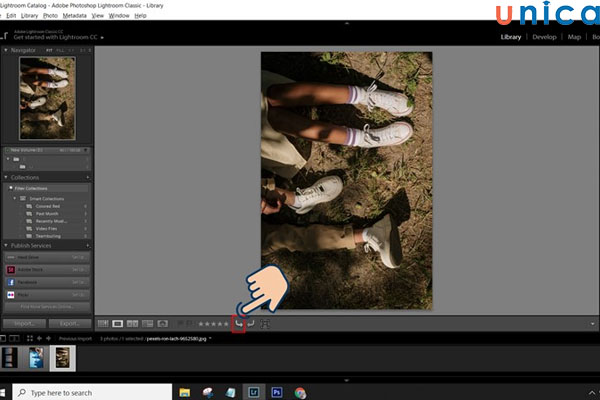Jump to grid view from filmstrip bar
This screenshot has width=600, height=400.
[29, 338]
